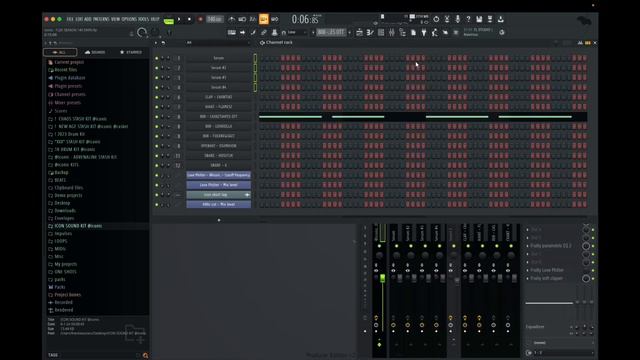Viewport: 640px width, 360px height.
Task: Click the stamp tool icon
Action: (x=274, y=32)
